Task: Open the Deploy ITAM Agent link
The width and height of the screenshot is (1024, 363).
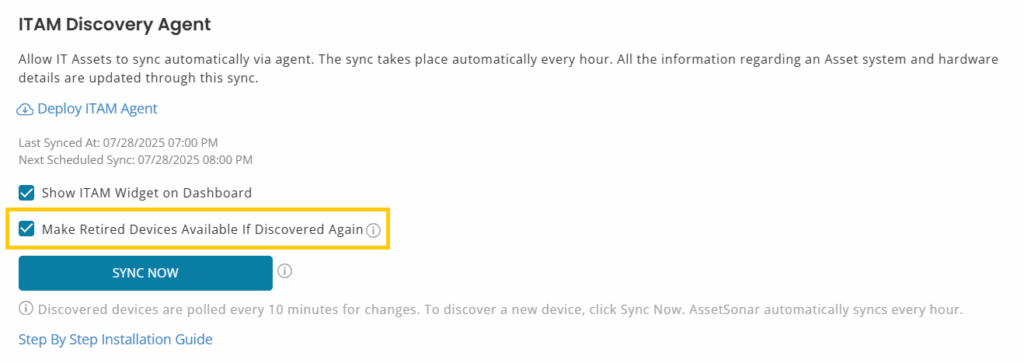Action: [x=97, y=109]
